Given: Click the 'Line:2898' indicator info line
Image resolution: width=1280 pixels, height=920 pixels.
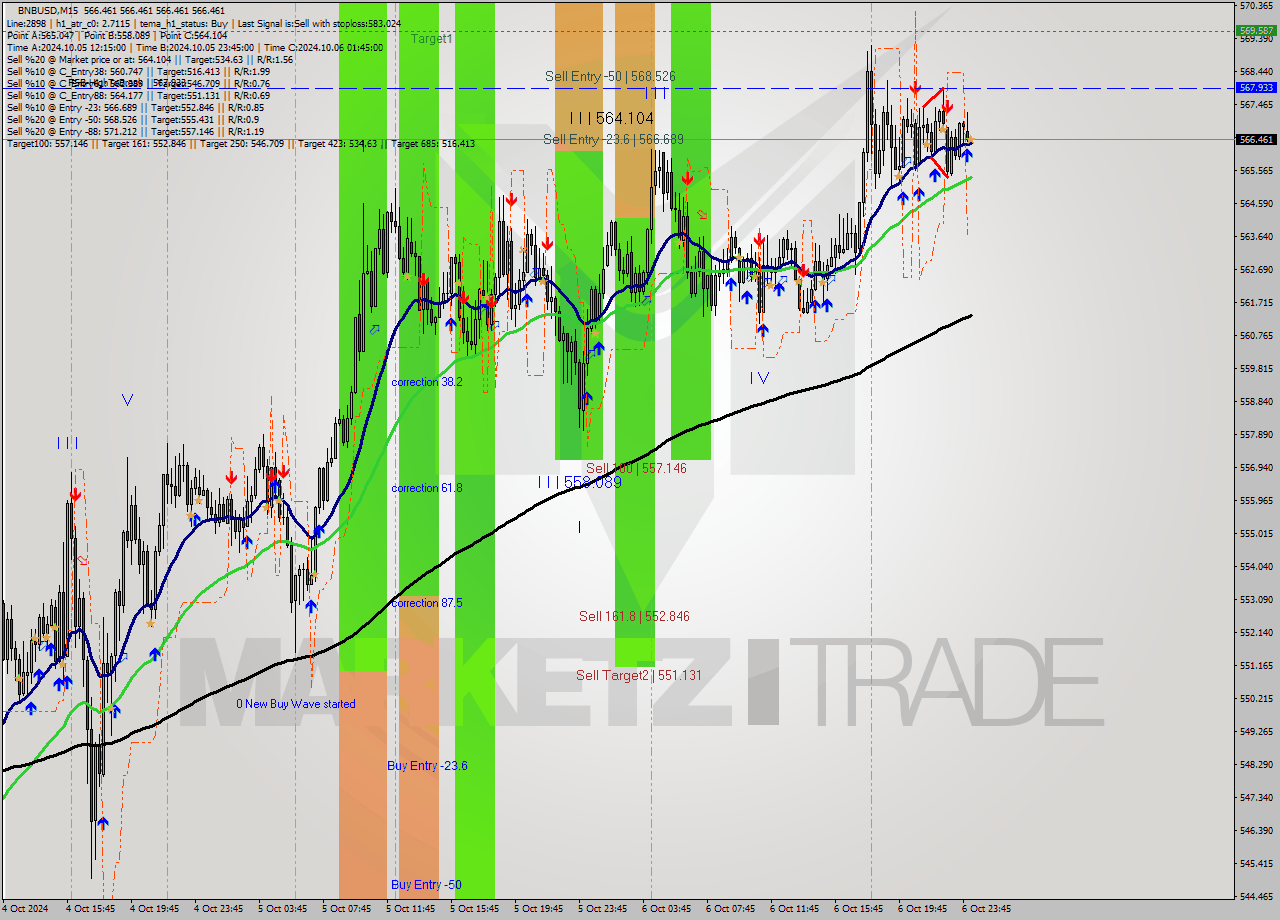Looking at the screenshot, I should [x=203, y=23].
